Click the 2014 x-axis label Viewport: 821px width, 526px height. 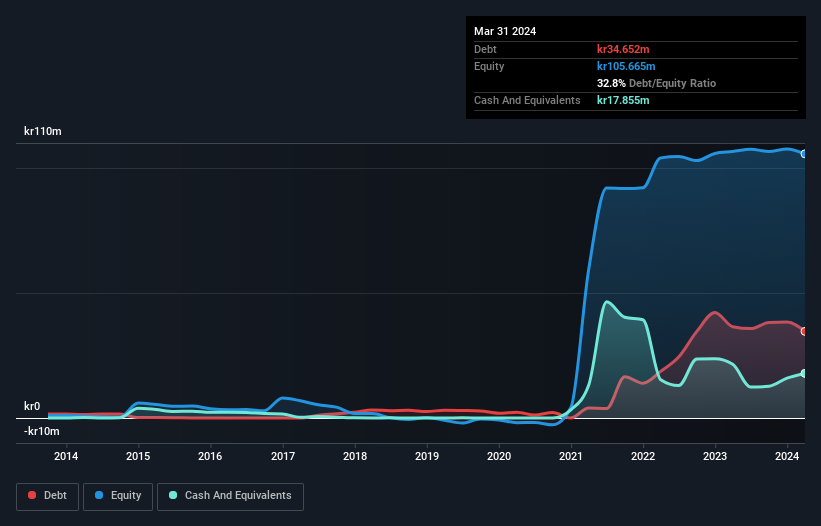point(66,456)
